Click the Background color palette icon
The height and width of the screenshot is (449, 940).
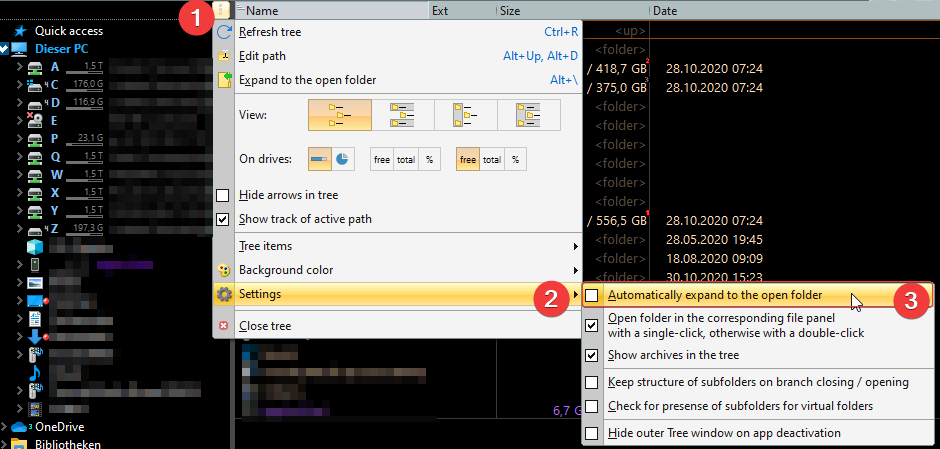point(224,270)
